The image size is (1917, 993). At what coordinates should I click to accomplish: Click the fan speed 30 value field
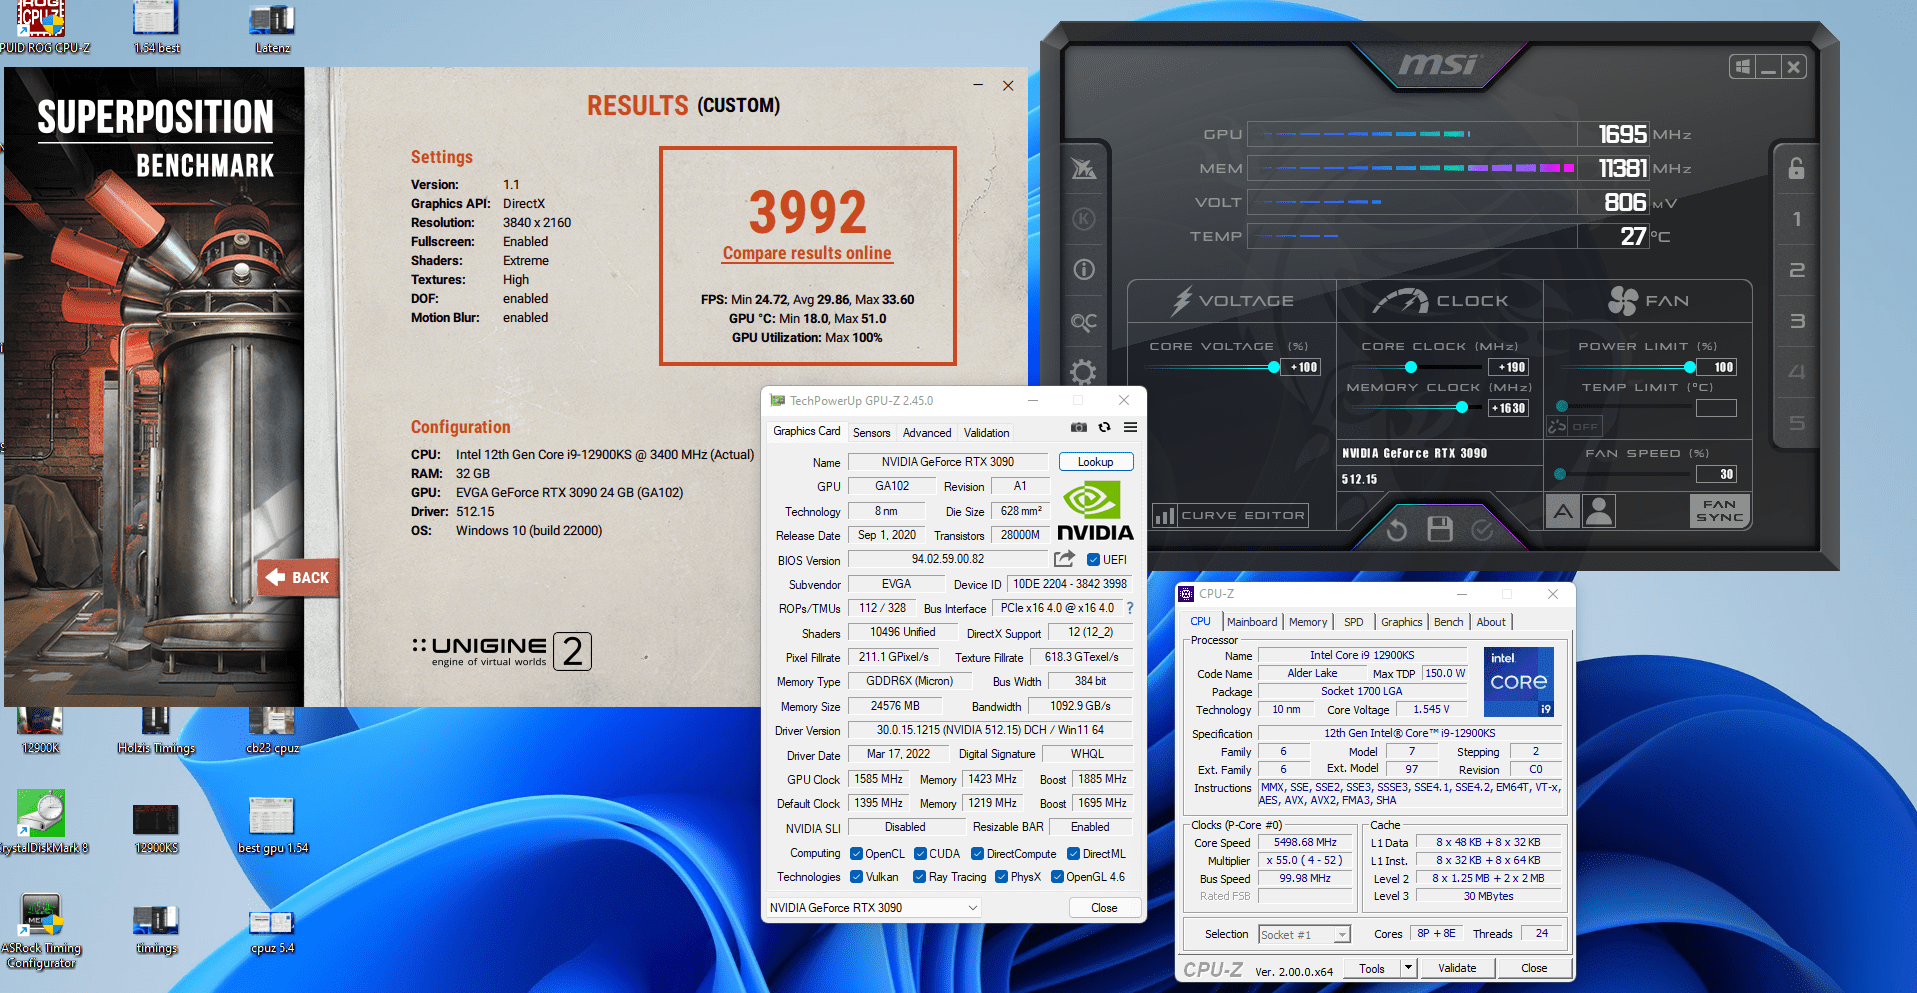coord(1717,474)
